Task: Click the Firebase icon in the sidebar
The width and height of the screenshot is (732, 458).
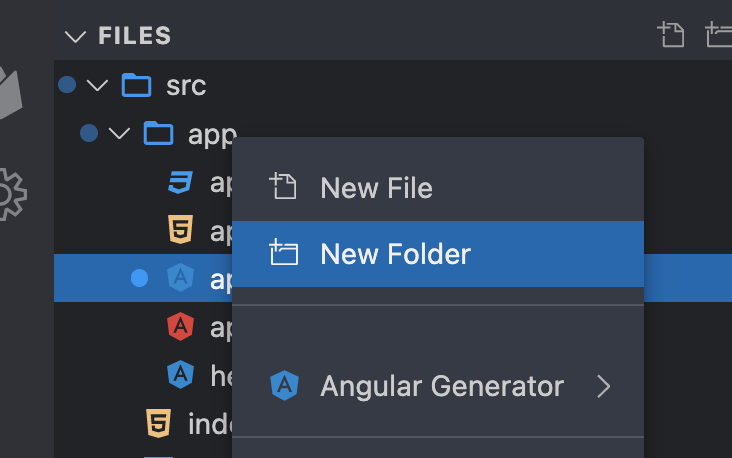Action: (10, 93)
